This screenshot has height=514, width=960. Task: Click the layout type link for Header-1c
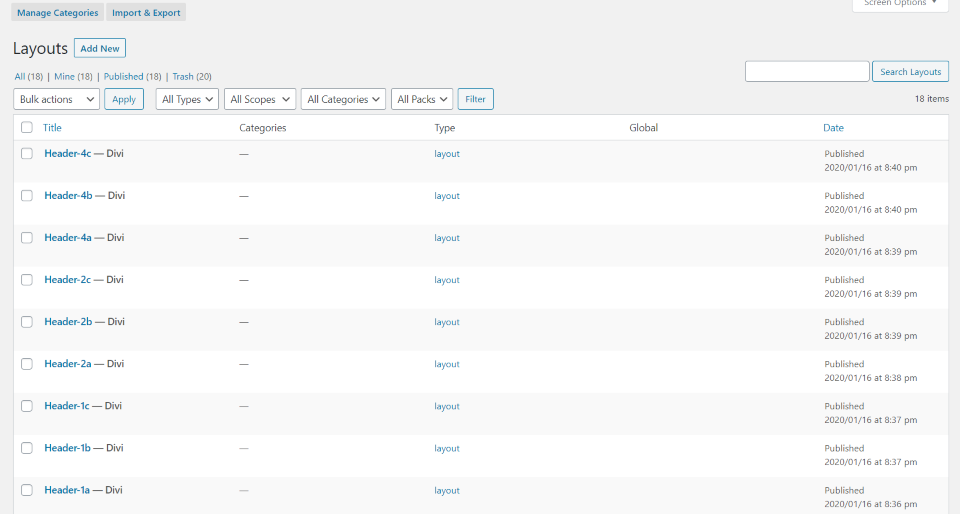point(447,406)
